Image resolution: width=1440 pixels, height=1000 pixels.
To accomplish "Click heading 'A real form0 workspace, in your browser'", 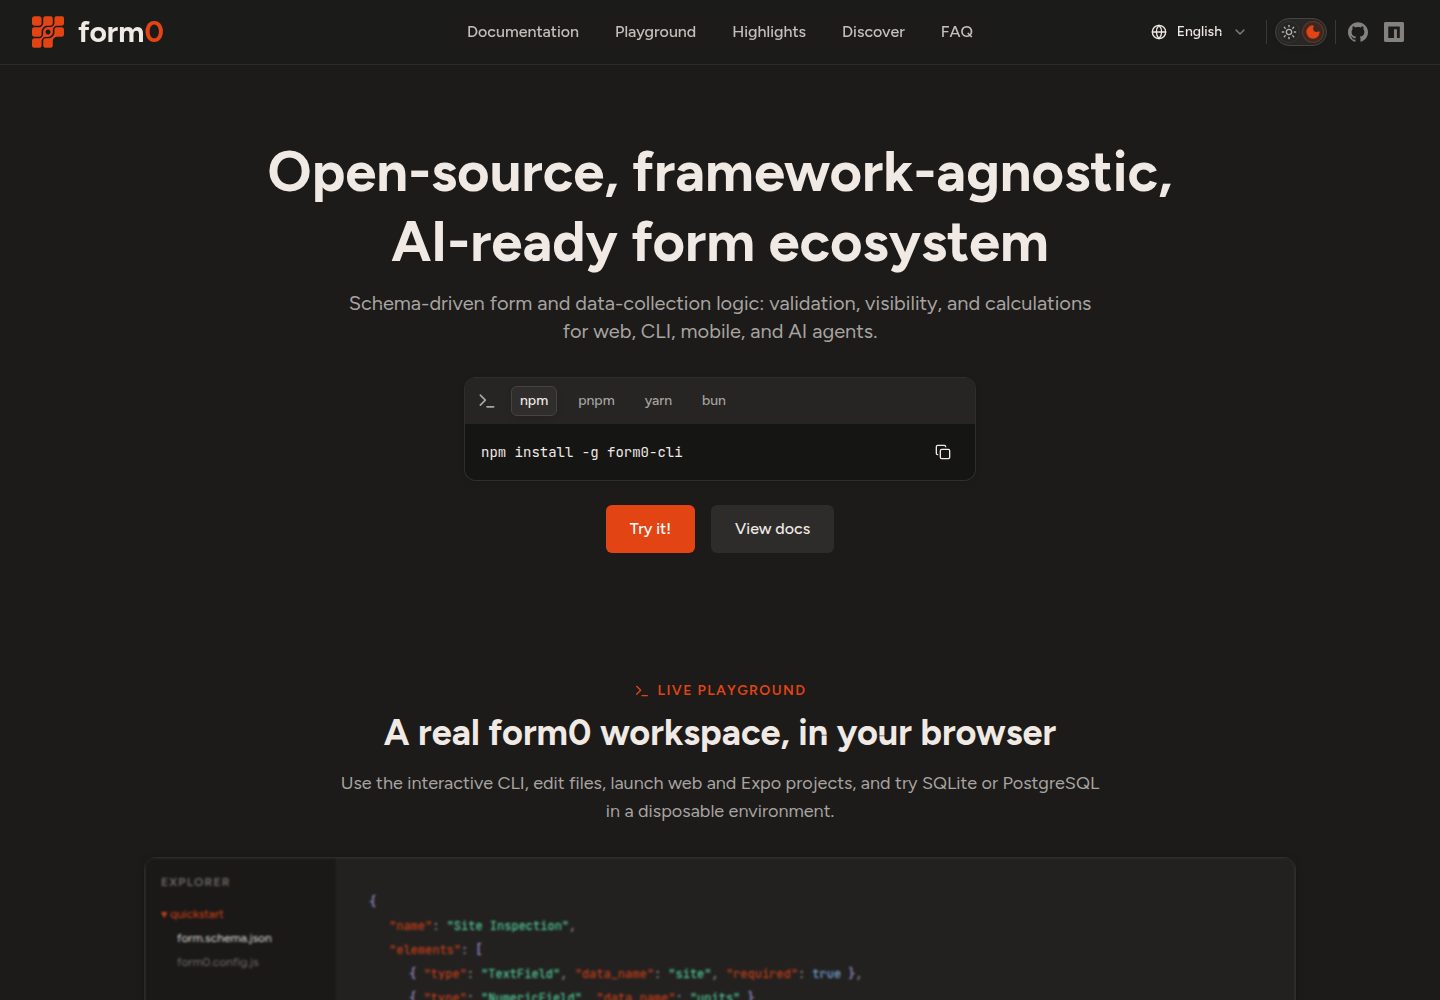I will [x=720, y=733].
